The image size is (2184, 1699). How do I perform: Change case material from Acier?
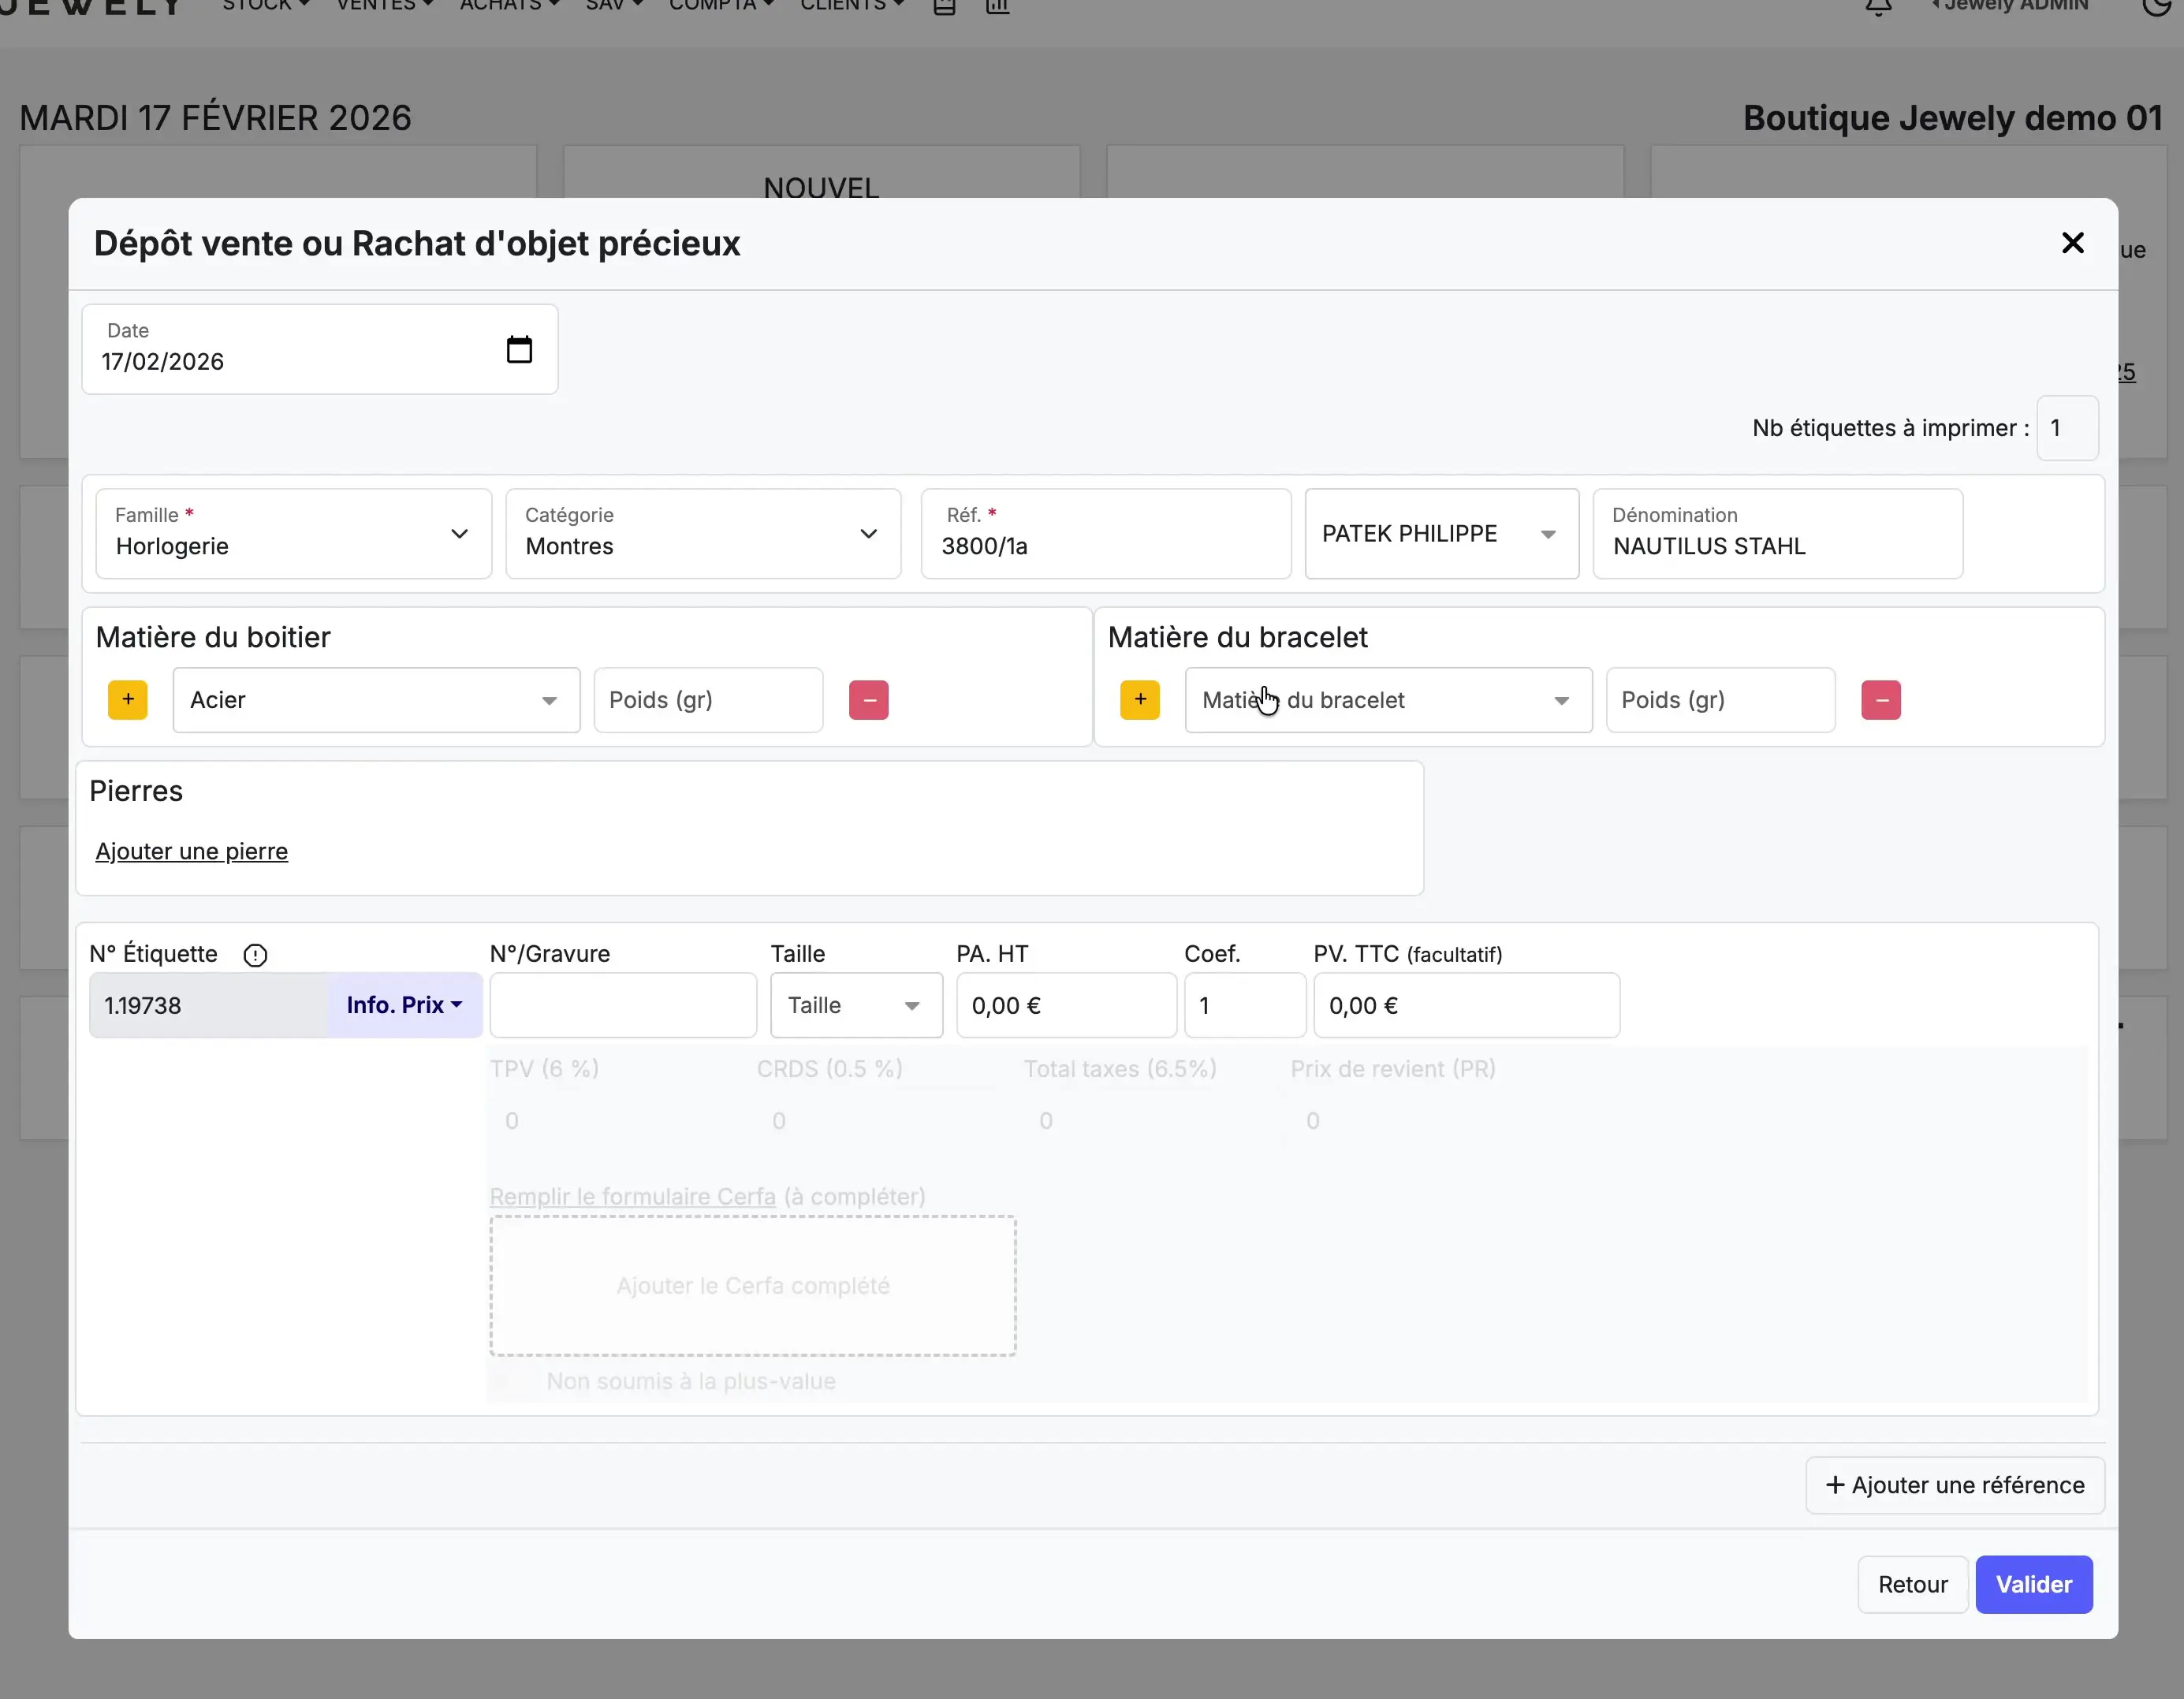[x=376, y=700]
